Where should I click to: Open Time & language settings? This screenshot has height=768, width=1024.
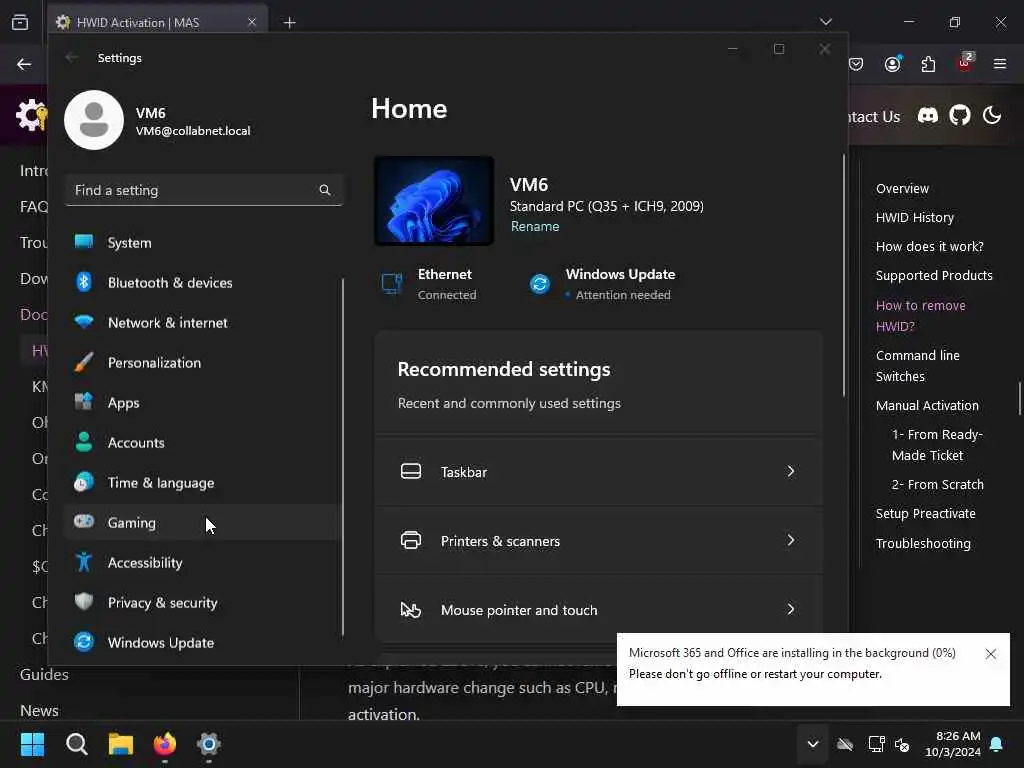click(202, 483)
